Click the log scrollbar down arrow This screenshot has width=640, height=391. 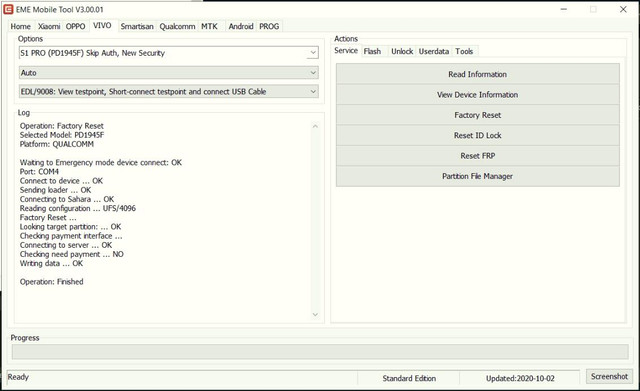click(315, 314)
